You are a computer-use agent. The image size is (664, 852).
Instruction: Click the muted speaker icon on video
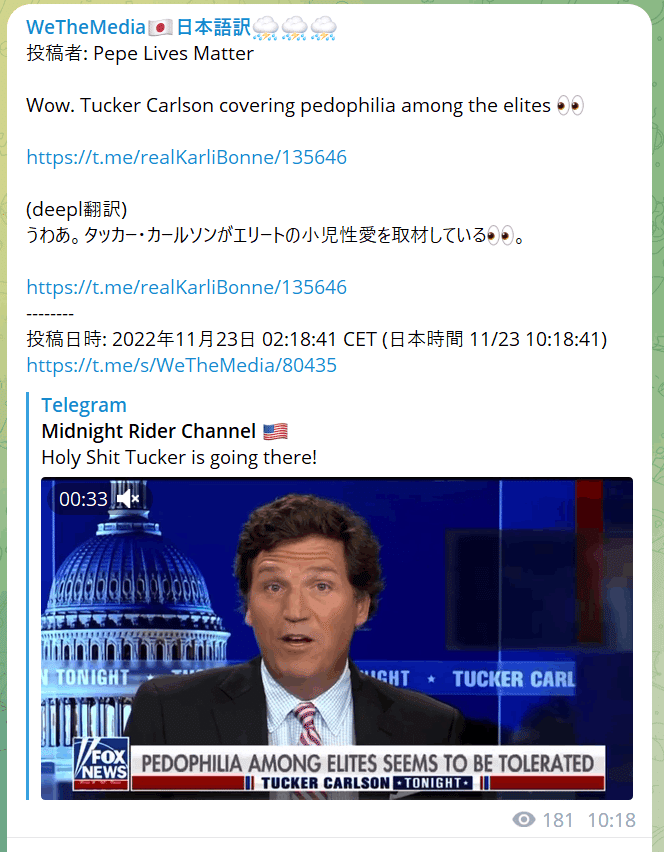tap(128, 498)
